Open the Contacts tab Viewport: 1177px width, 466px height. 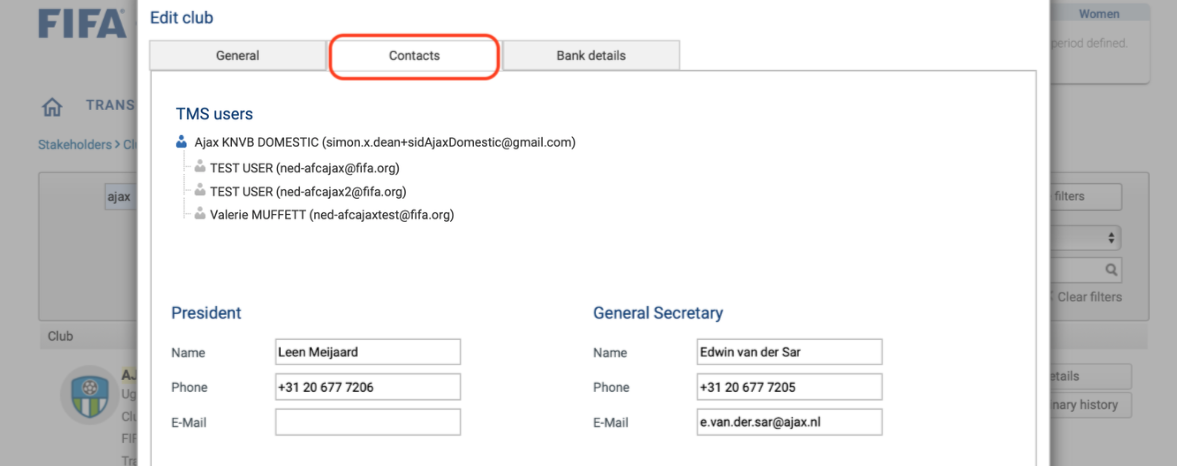[x=414, y=56]
